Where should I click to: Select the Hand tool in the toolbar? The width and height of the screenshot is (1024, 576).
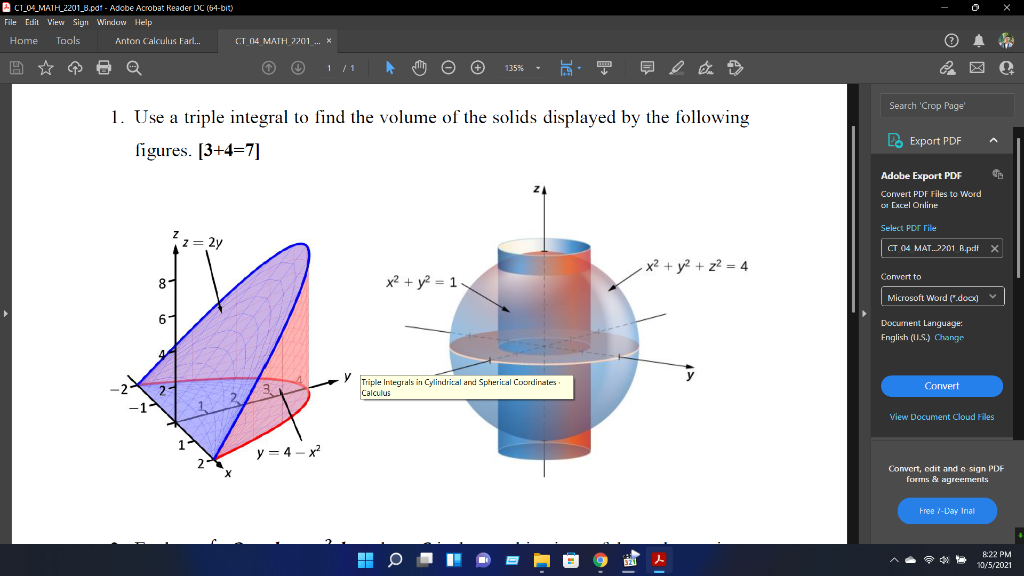[x=418, y=68]
